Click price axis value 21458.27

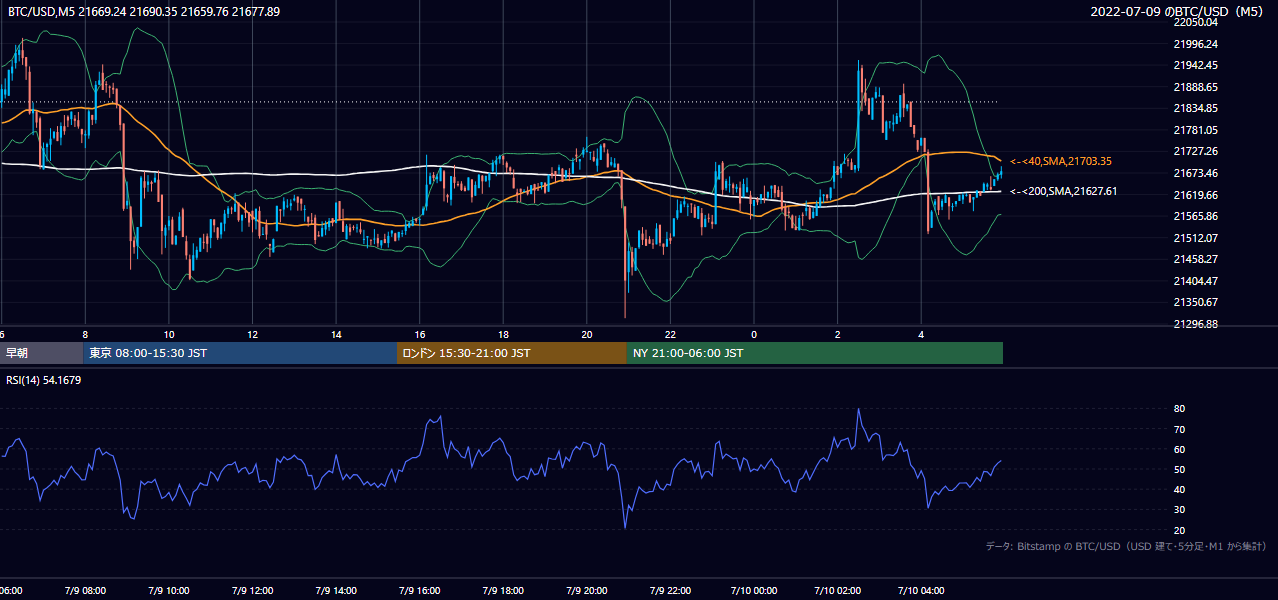tap(1195, 259)
